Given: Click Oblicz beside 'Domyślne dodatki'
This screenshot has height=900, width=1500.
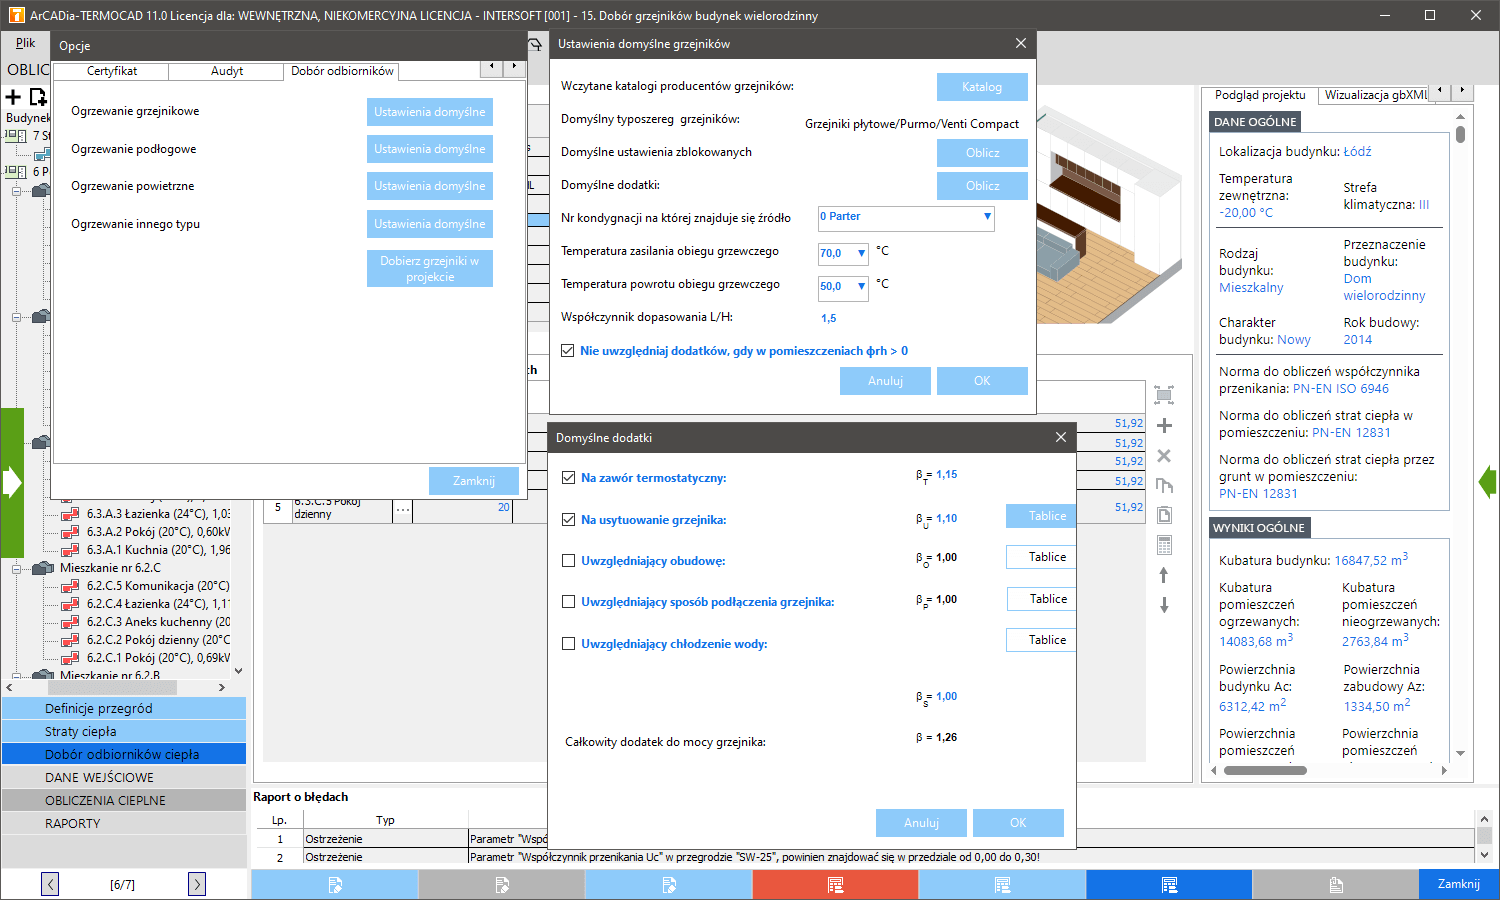Looking at the screenshot, I should click(x=982, y=186).
